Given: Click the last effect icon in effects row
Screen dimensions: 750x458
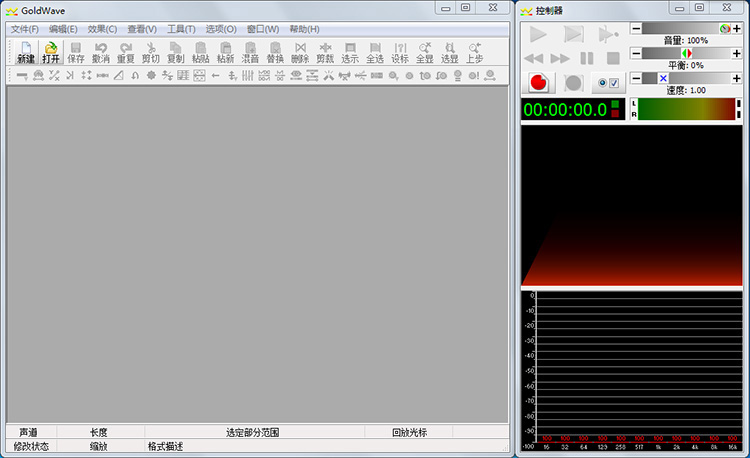Looking at the screenshot, I should click(490, 76).
